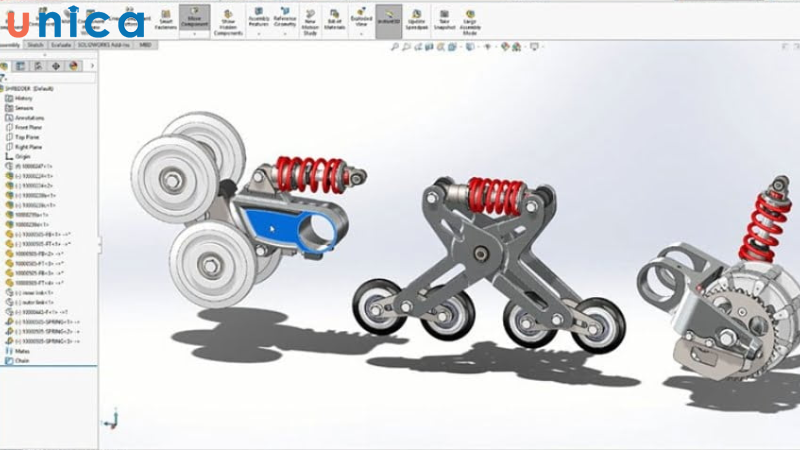Click Edit Appearance icon

click(x=505, y=47)
